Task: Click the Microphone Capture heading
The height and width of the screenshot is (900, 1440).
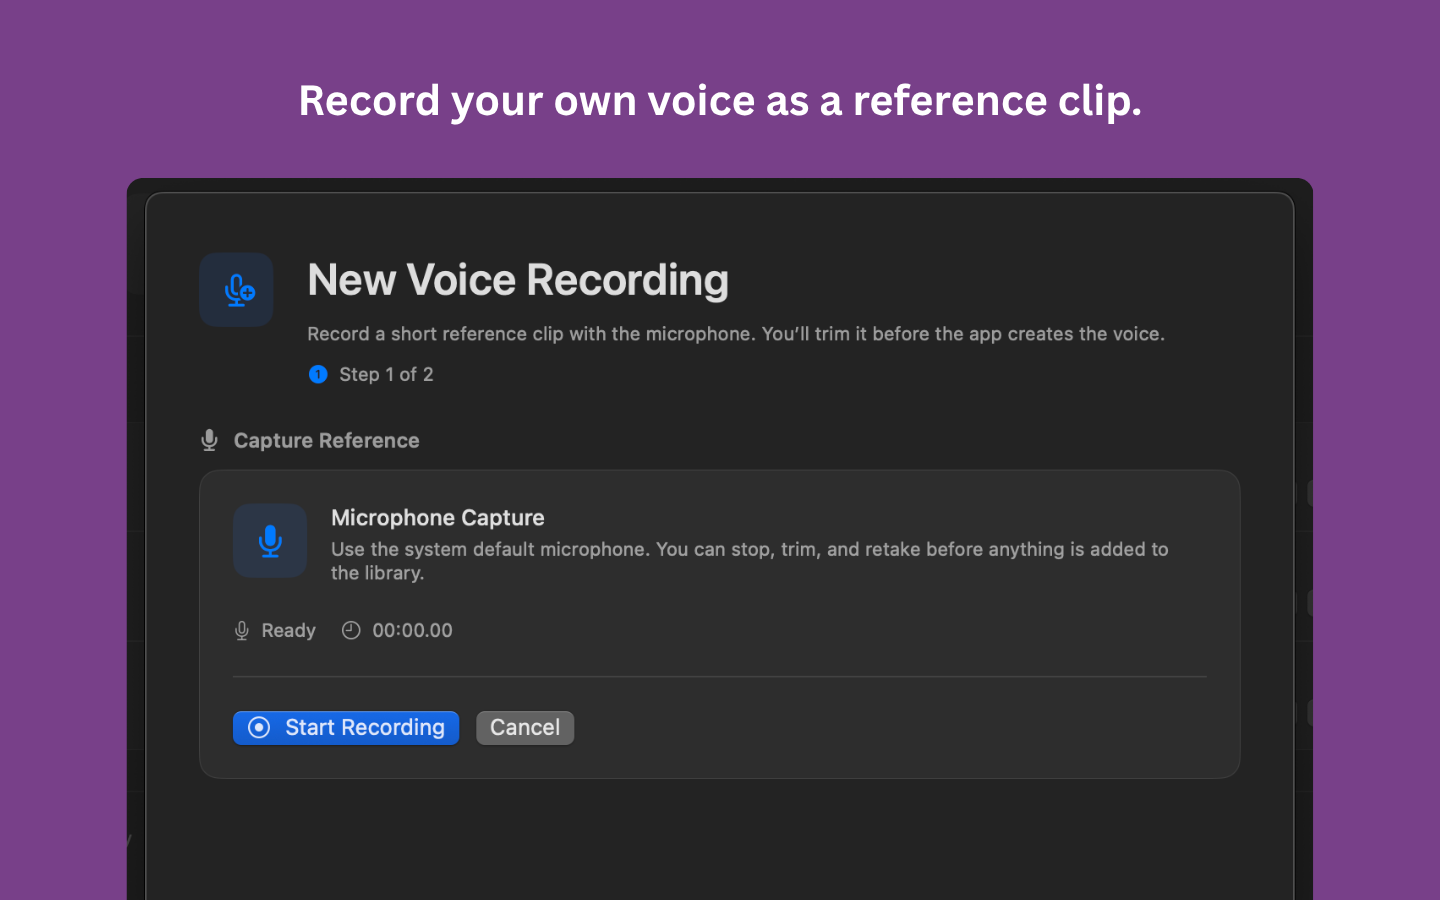Action: tap(437, 517)
